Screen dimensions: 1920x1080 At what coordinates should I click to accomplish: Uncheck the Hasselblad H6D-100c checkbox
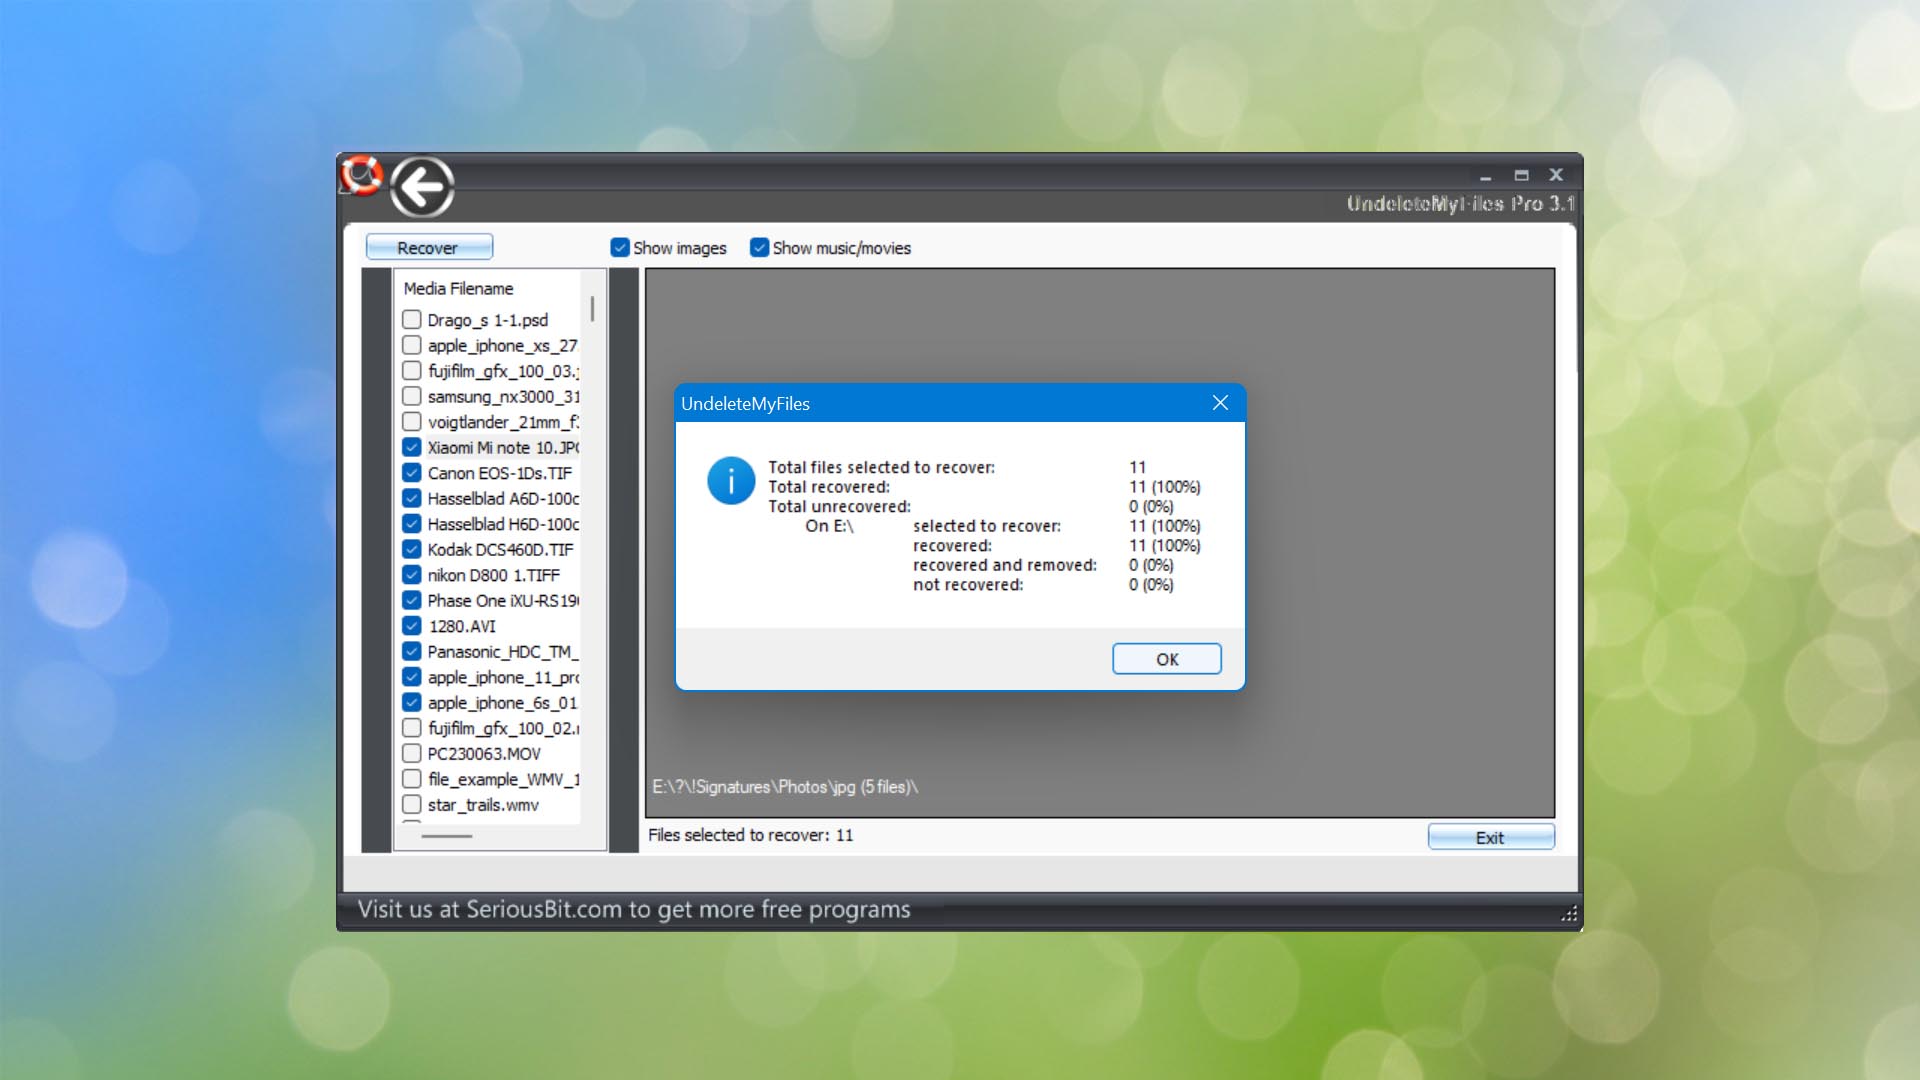click(x=411, y=523)
